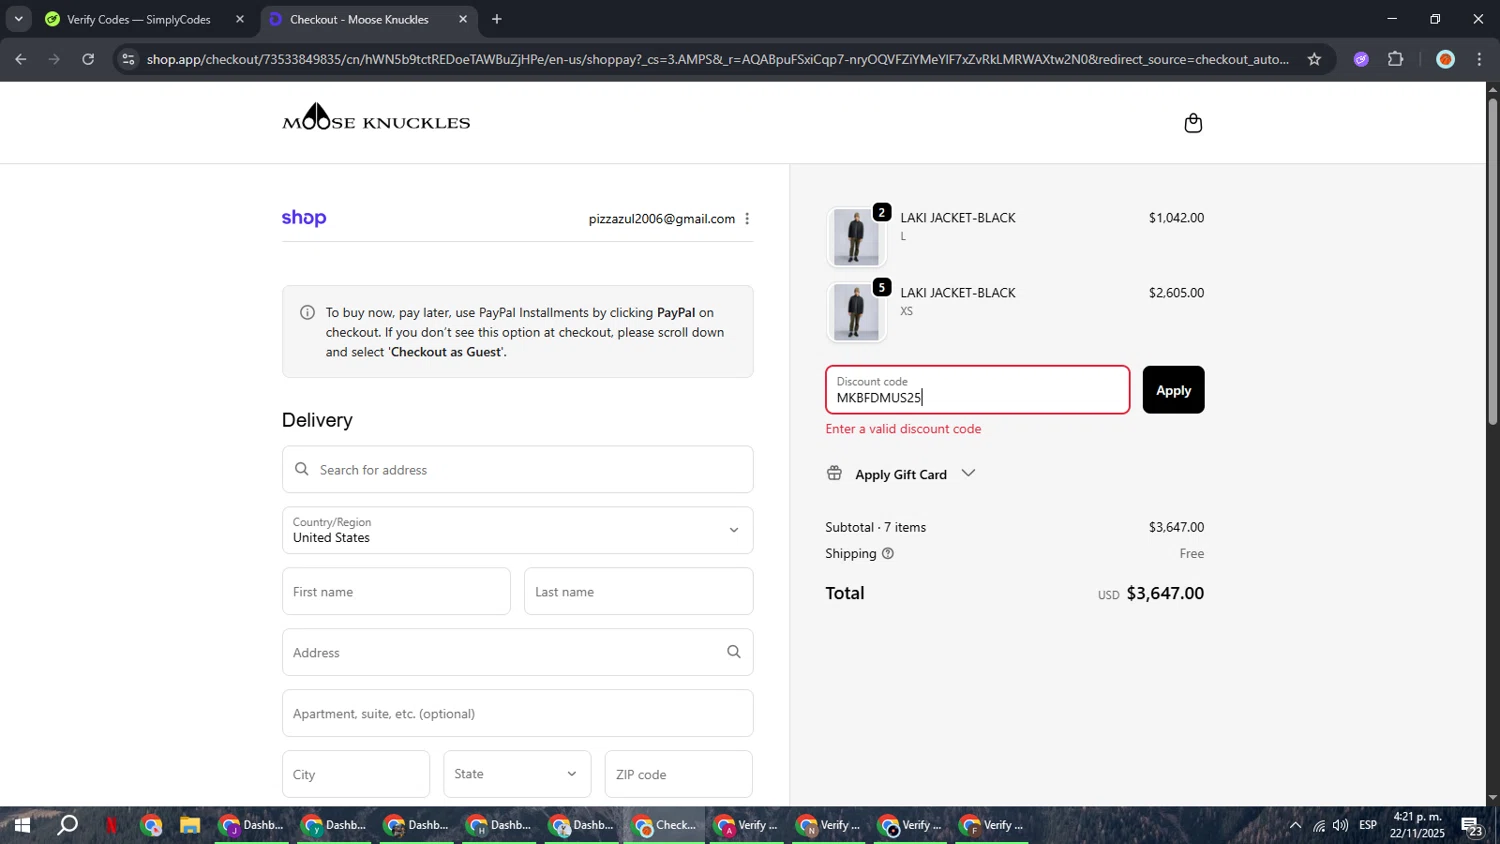Open the ESP language indicator

click(x=1368, y=825)
